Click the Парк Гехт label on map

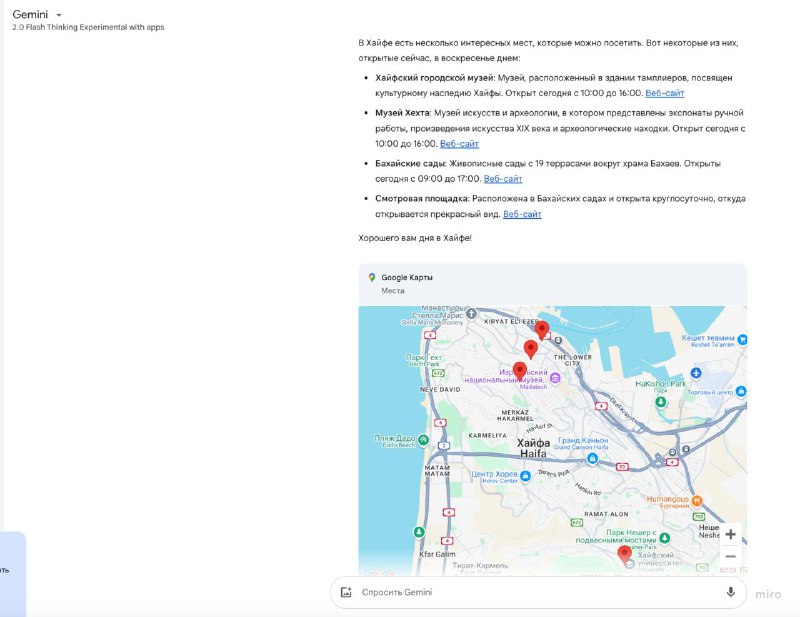pos(423,358)
